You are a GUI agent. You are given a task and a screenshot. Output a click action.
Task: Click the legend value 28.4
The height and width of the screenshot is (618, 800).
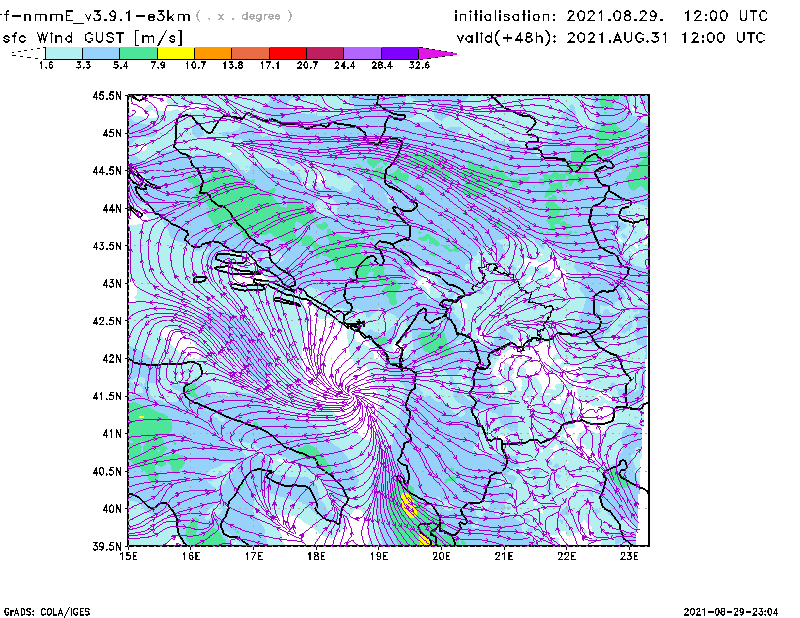382,65
